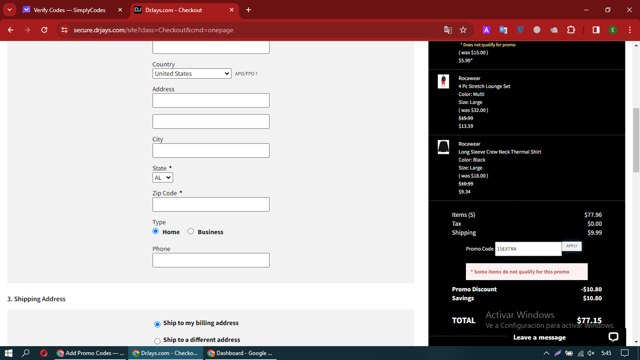The height and width of the screenshot is (360, 640).
Task: Switch to DrJays Checkout taskbar window
Action: [x=165, y=353]
